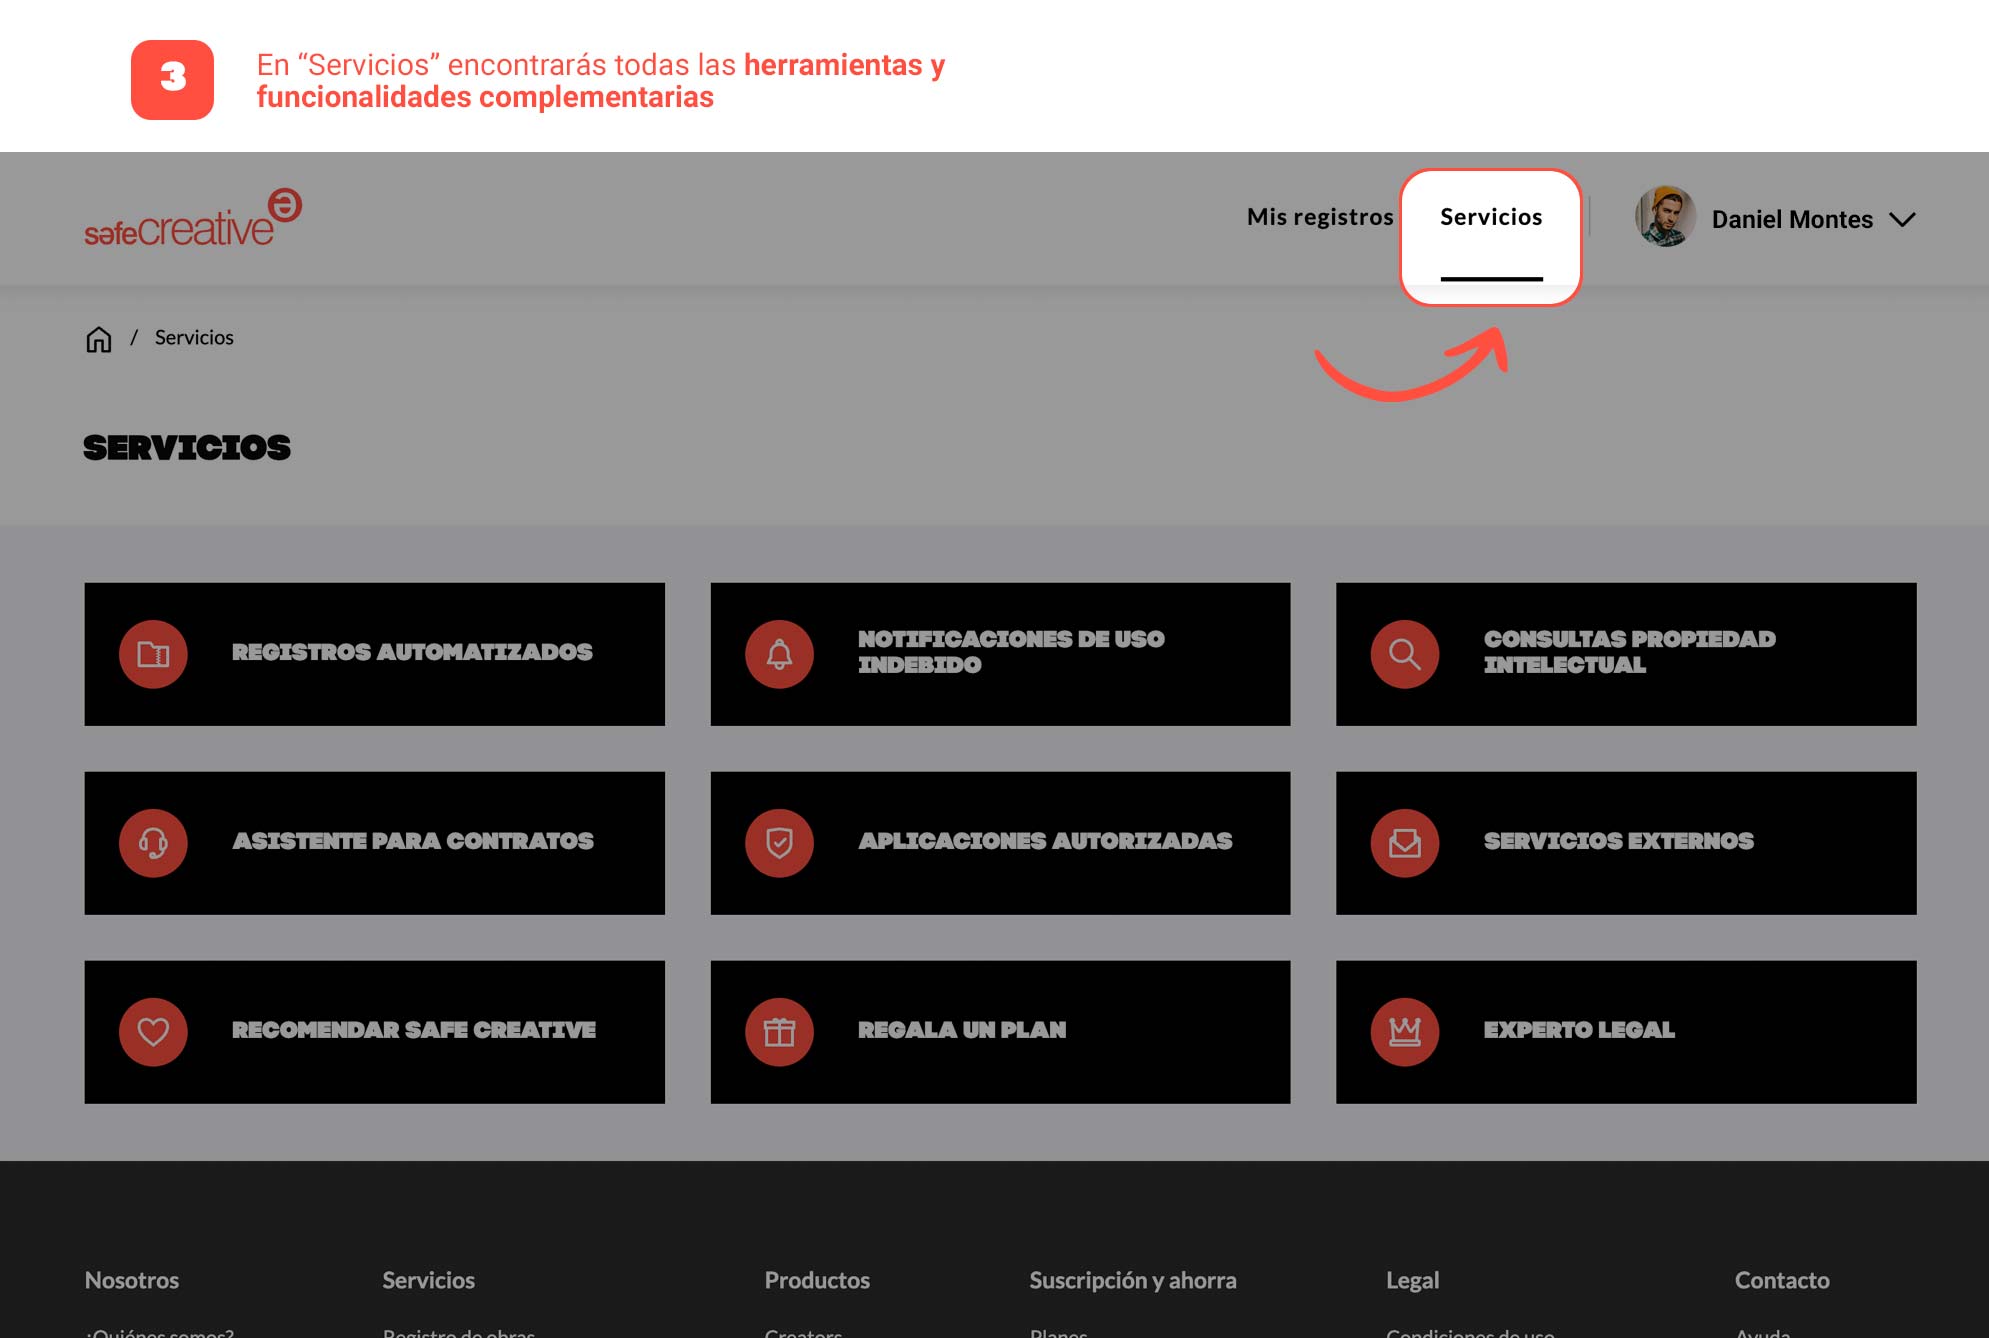Open the Aplicaciones Autorizadas service

(1000, 843)
